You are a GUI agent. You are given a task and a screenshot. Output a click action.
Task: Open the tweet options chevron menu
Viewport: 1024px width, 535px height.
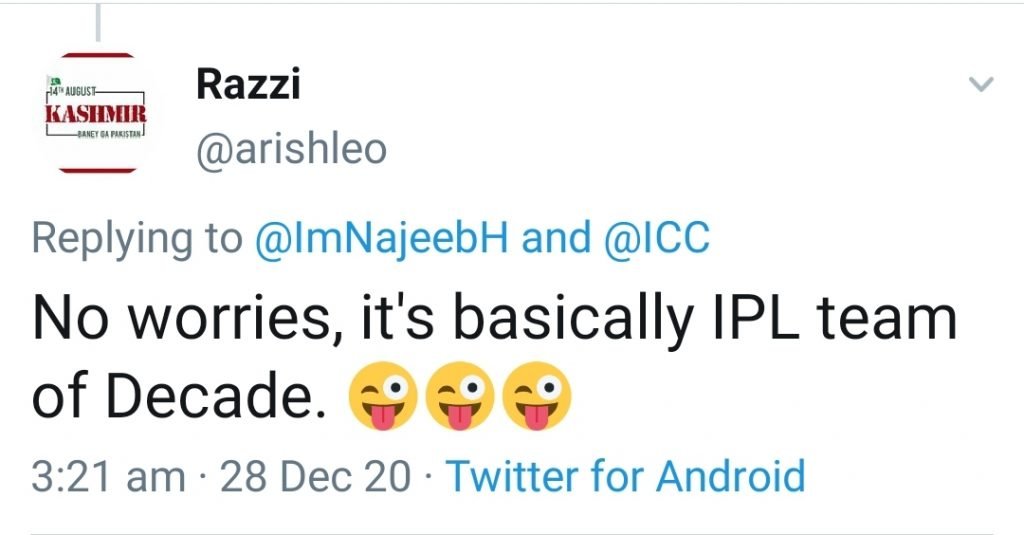(x=982, y=85)
